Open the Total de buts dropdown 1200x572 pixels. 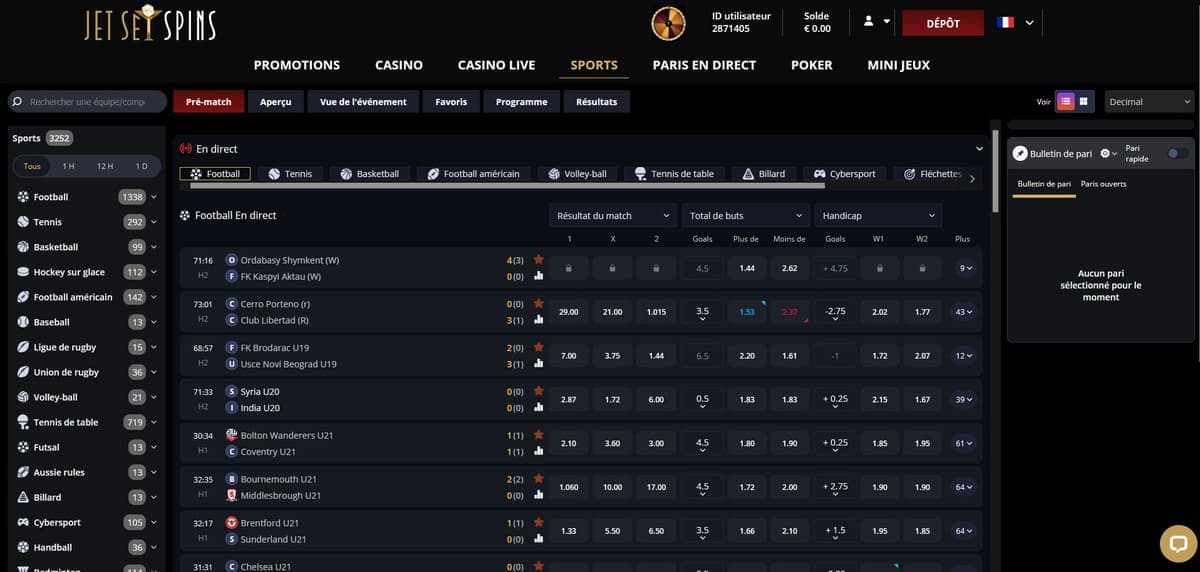(745, 215)
